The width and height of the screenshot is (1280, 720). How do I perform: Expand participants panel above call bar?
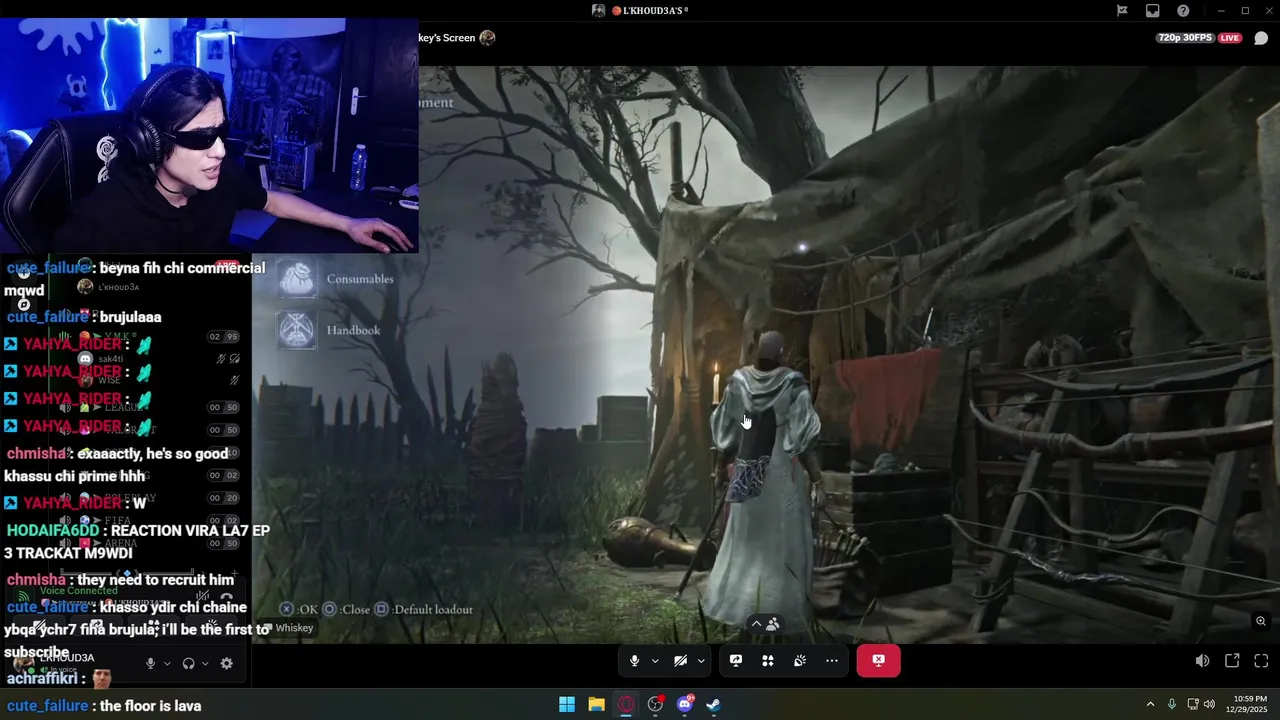click(765, 624)
